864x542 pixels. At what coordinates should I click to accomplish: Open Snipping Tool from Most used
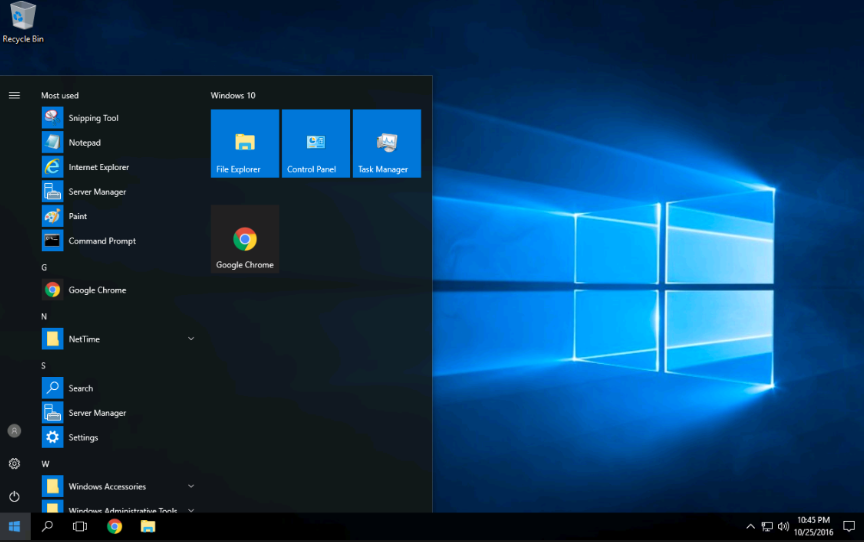tap(118, 118)
